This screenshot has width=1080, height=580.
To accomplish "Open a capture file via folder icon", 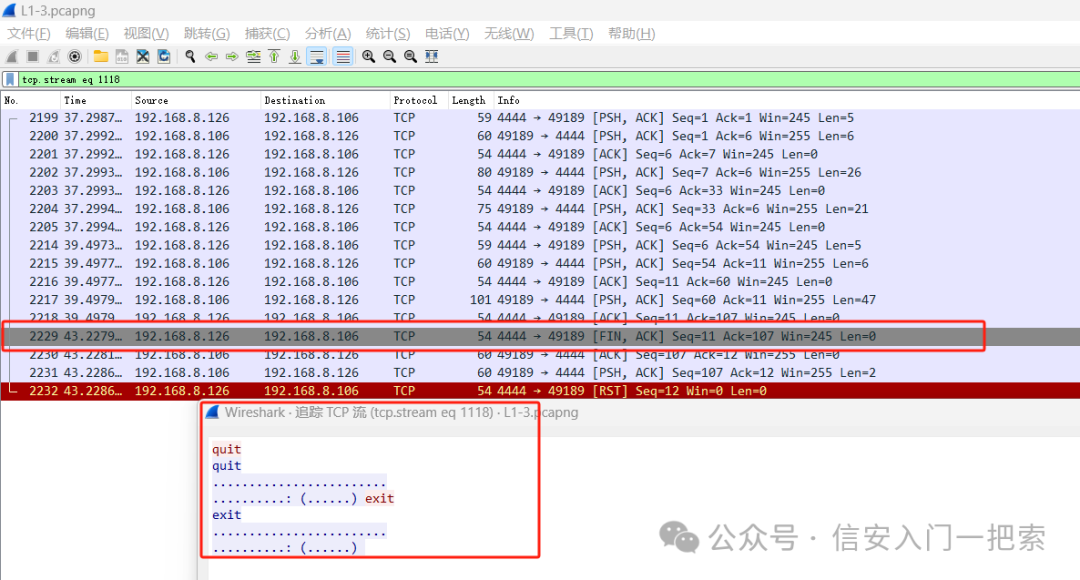I will tap(101, 56).
